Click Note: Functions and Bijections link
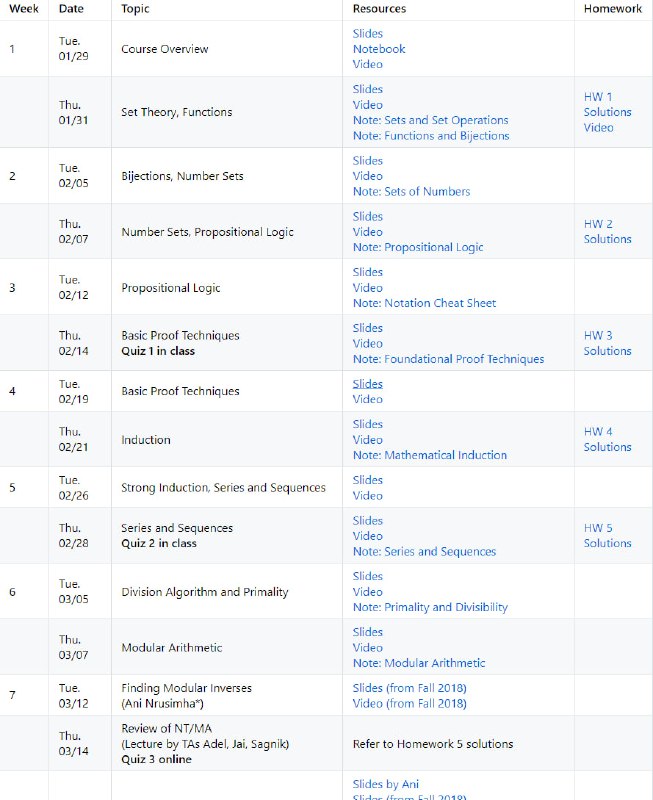The height and width of the screenshot is (800, 653). tap(430, 136)
